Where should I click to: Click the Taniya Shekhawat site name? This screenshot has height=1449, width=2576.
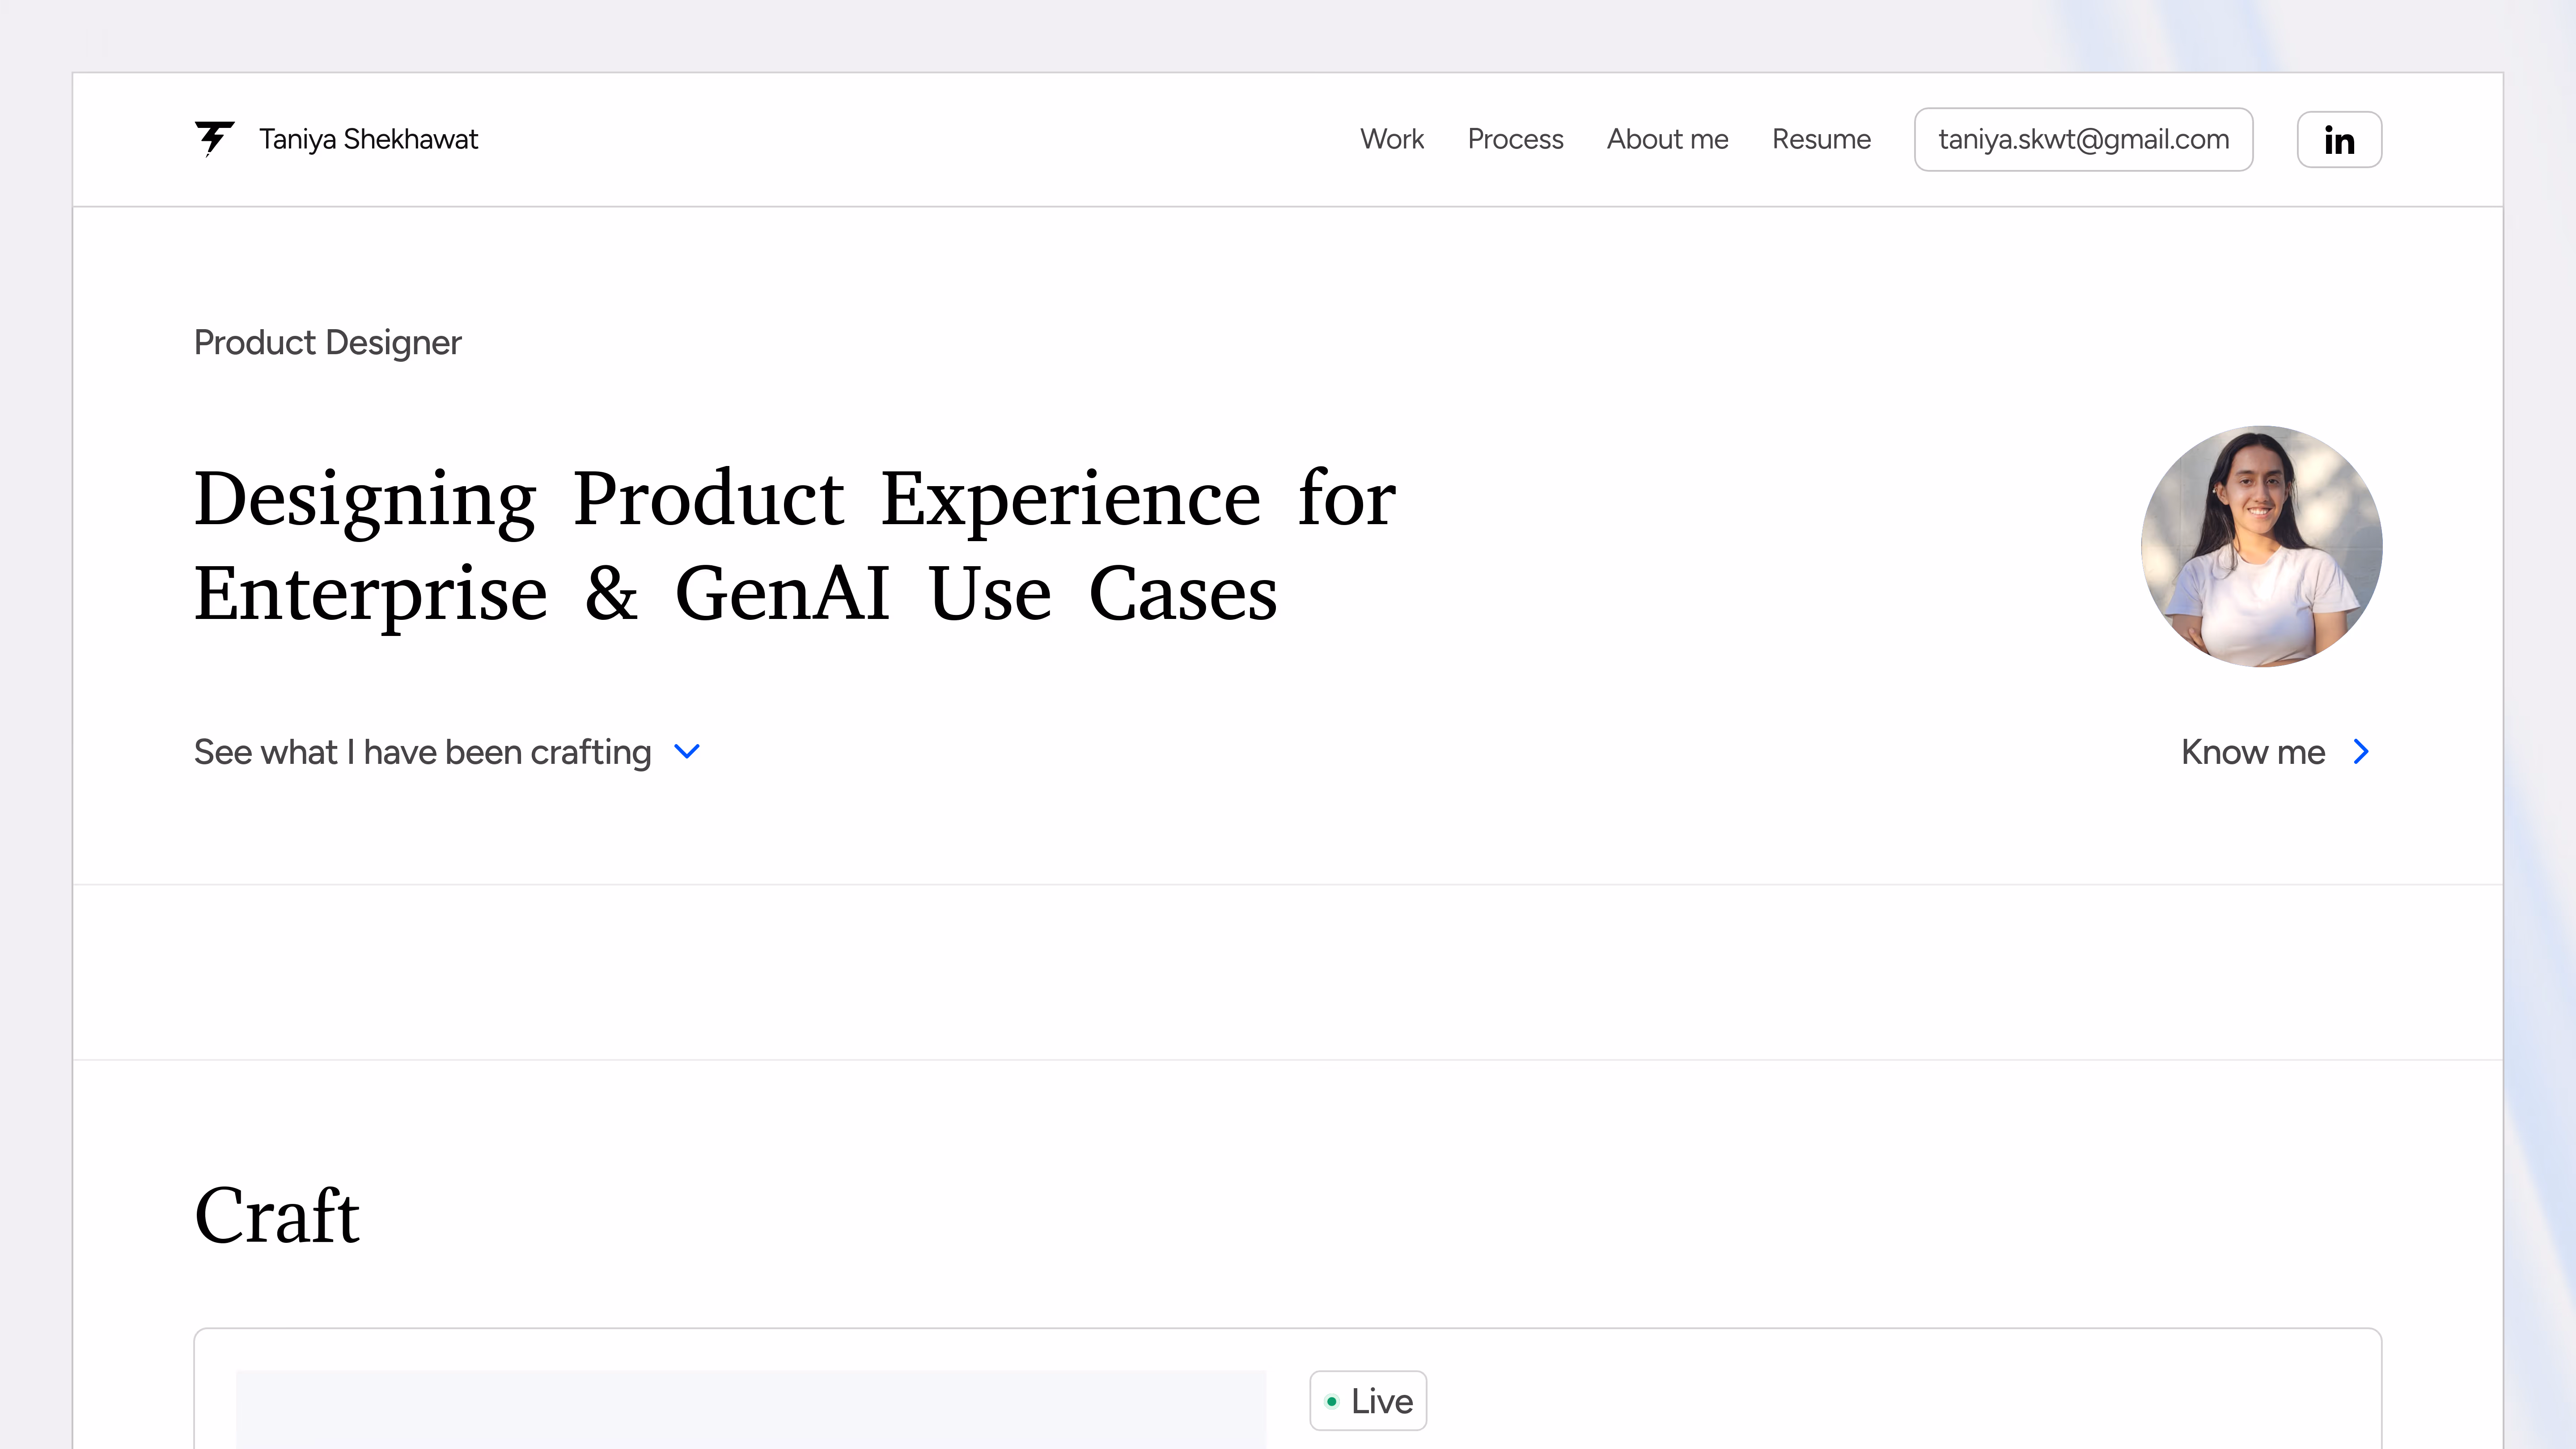(368, 139)
